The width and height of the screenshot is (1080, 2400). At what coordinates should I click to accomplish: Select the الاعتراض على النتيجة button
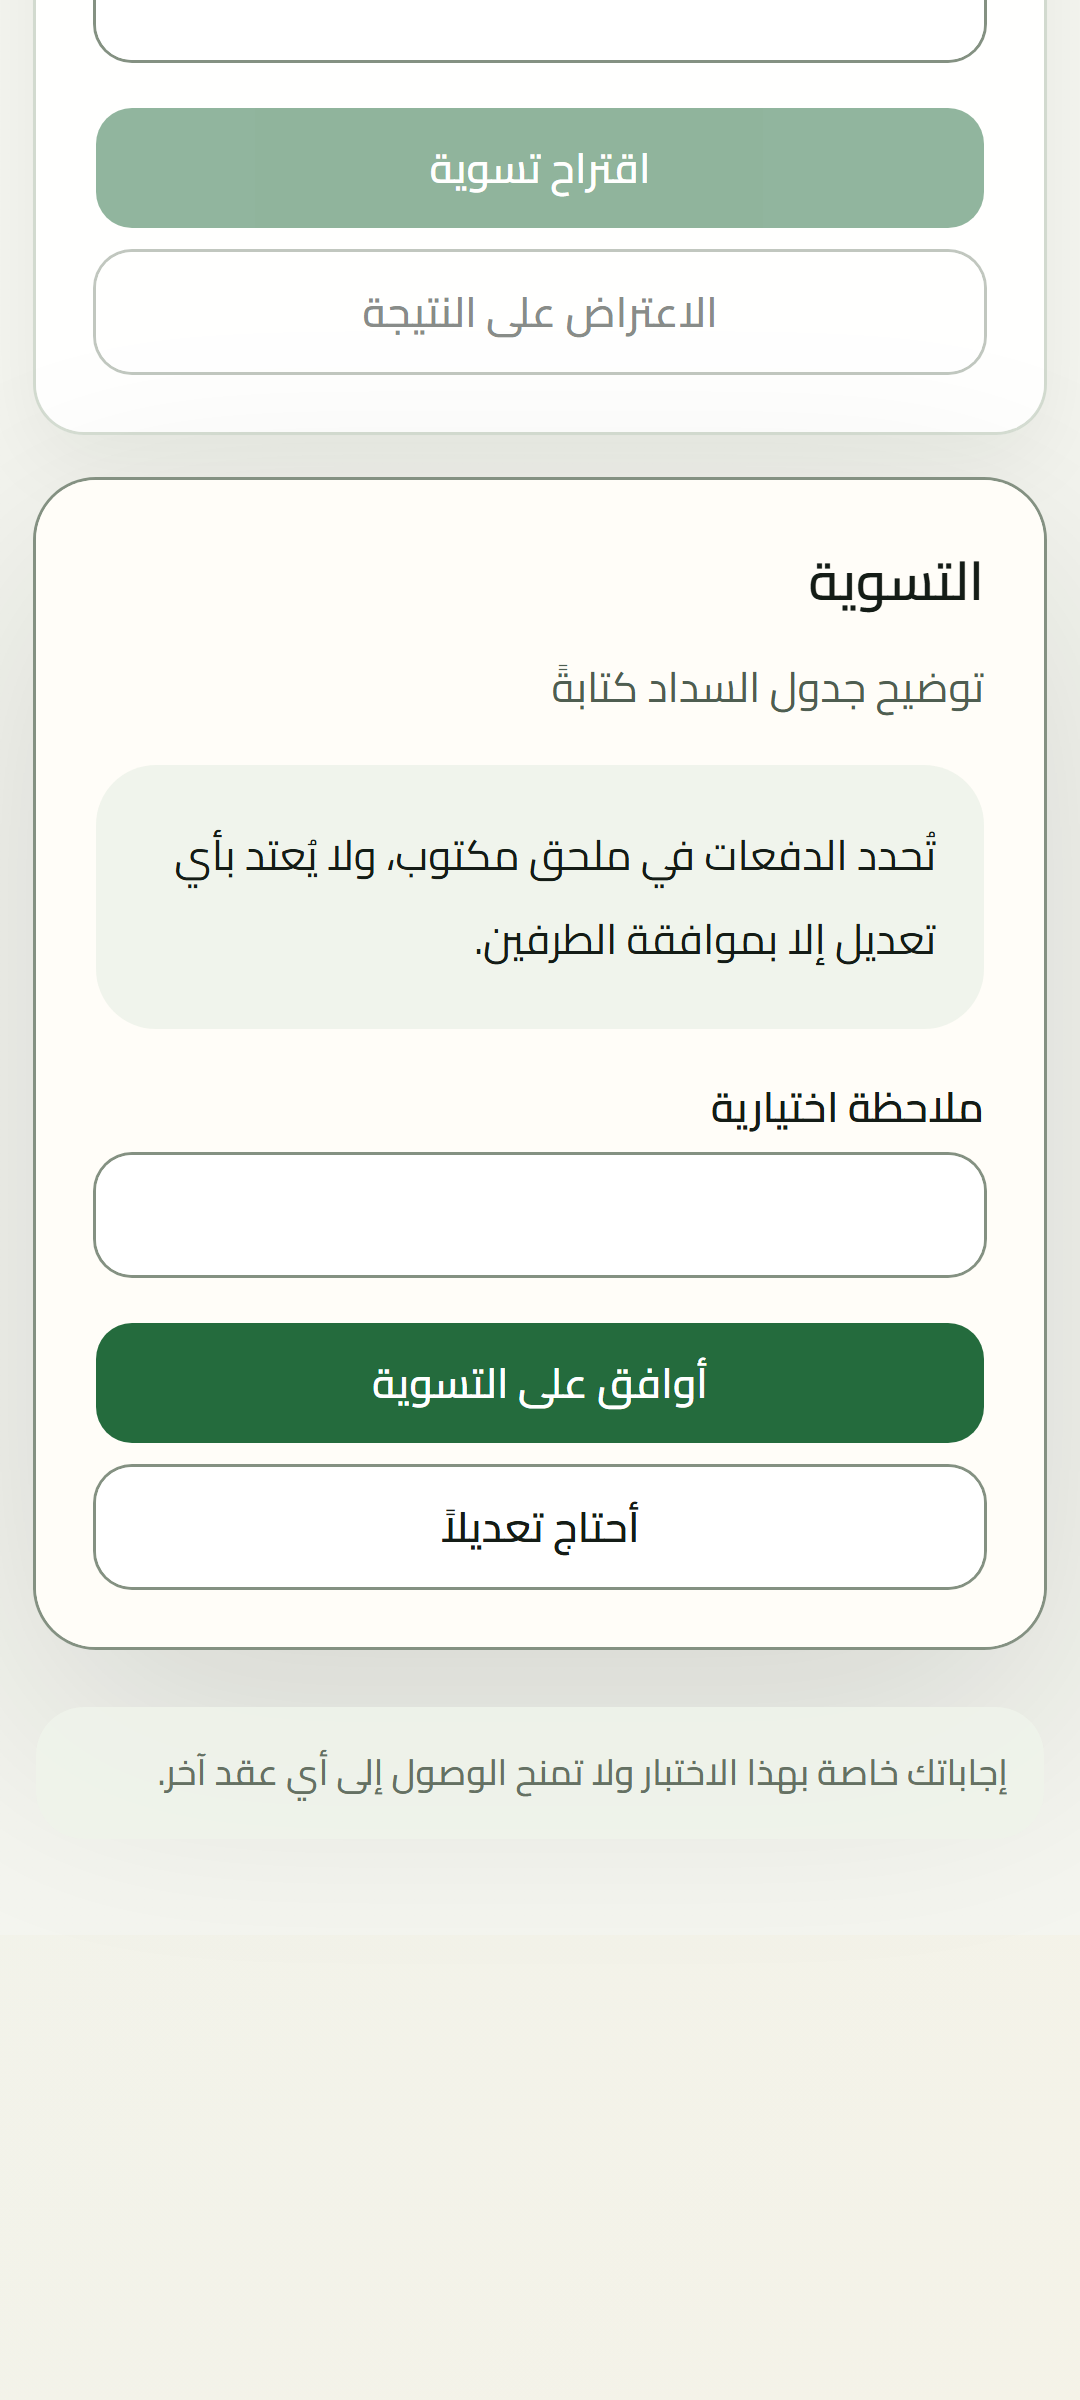pyautogui.click(x=540, y=312)
